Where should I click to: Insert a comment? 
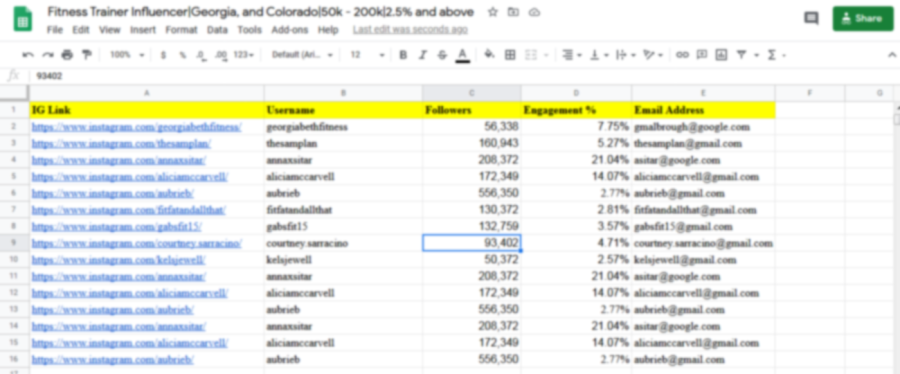click(701, 55)
